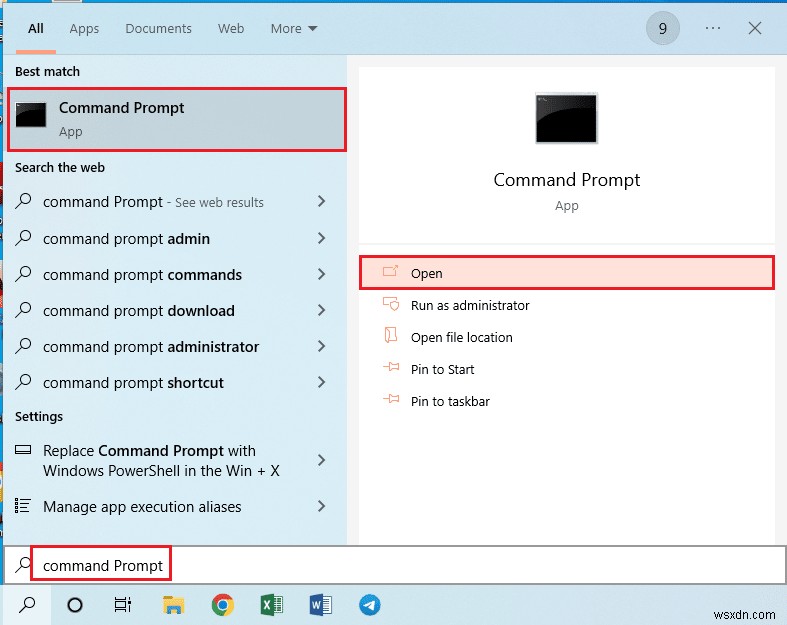
Task: Click the taskbar Search button
Action: point(27,605)
